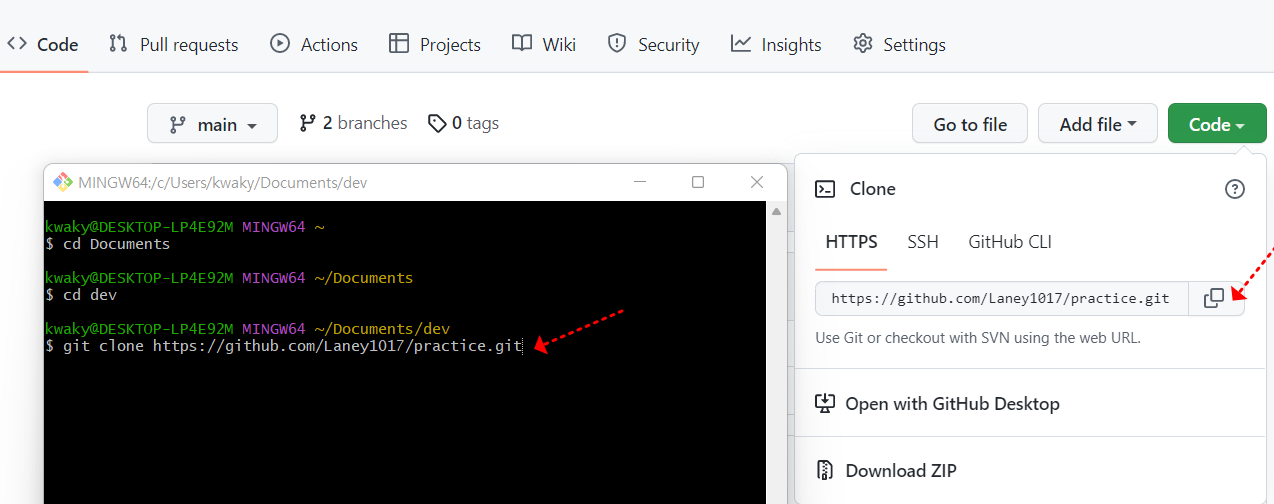The height and width of the screenshot is (504, 1274).
Task: Open the Clone help question icon
Action: (1235, 189)
